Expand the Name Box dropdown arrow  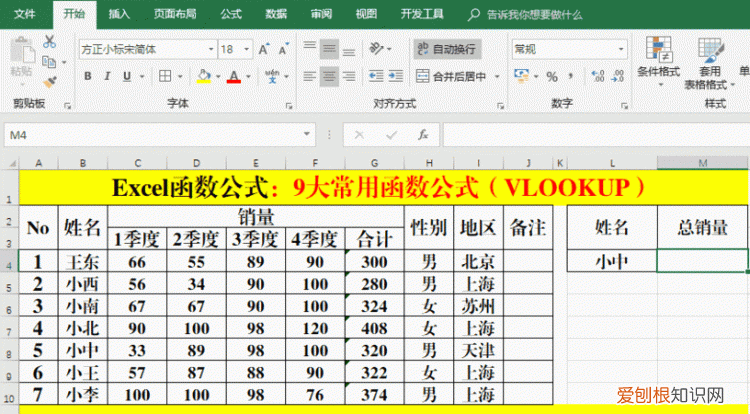(307, 135)
